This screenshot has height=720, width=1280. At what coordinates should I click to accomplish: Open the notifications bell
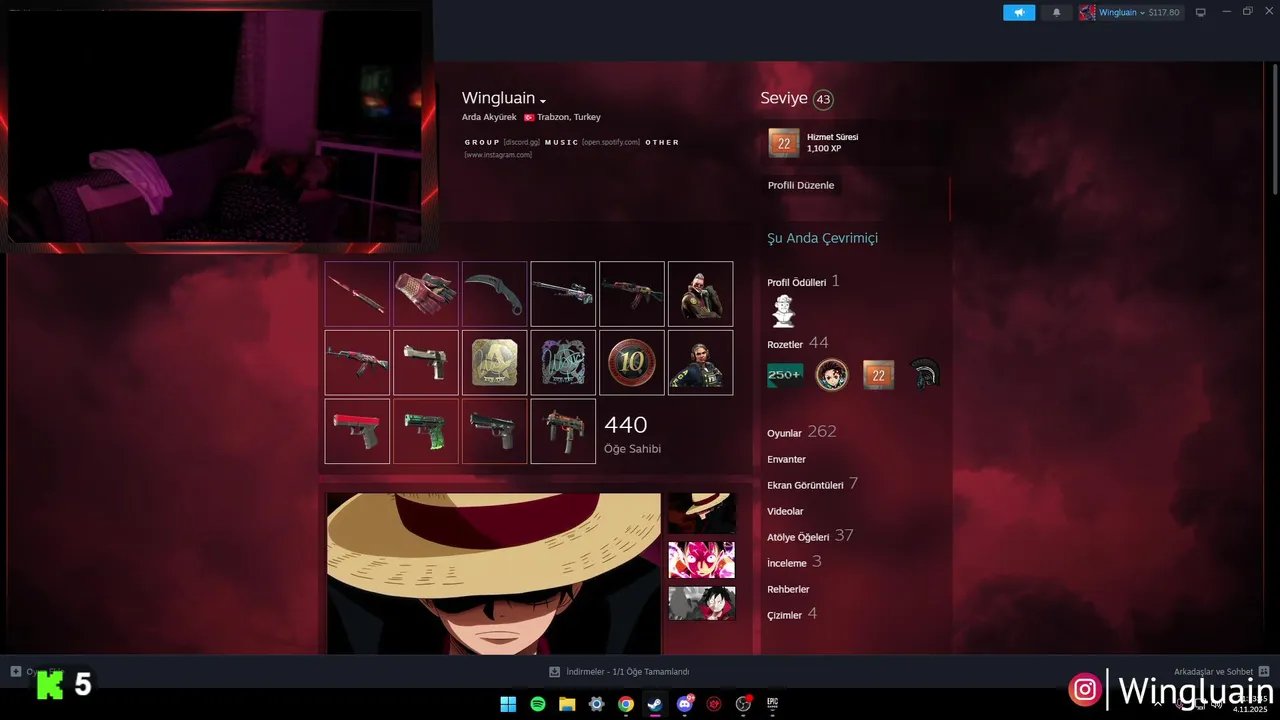[x=1056, y=12]
